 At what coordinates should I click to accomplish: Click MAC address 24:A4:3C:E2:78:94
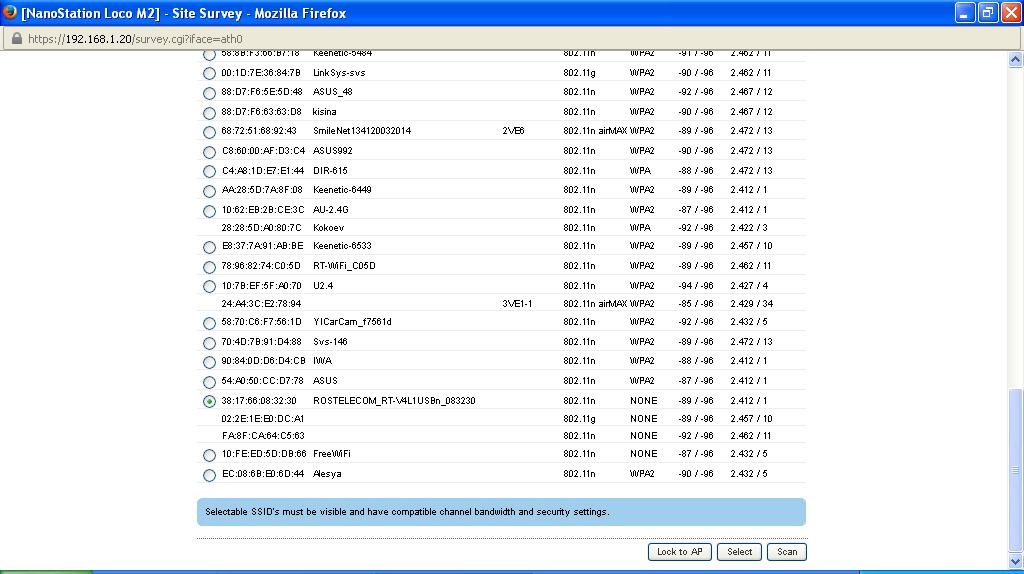(261, 304)
